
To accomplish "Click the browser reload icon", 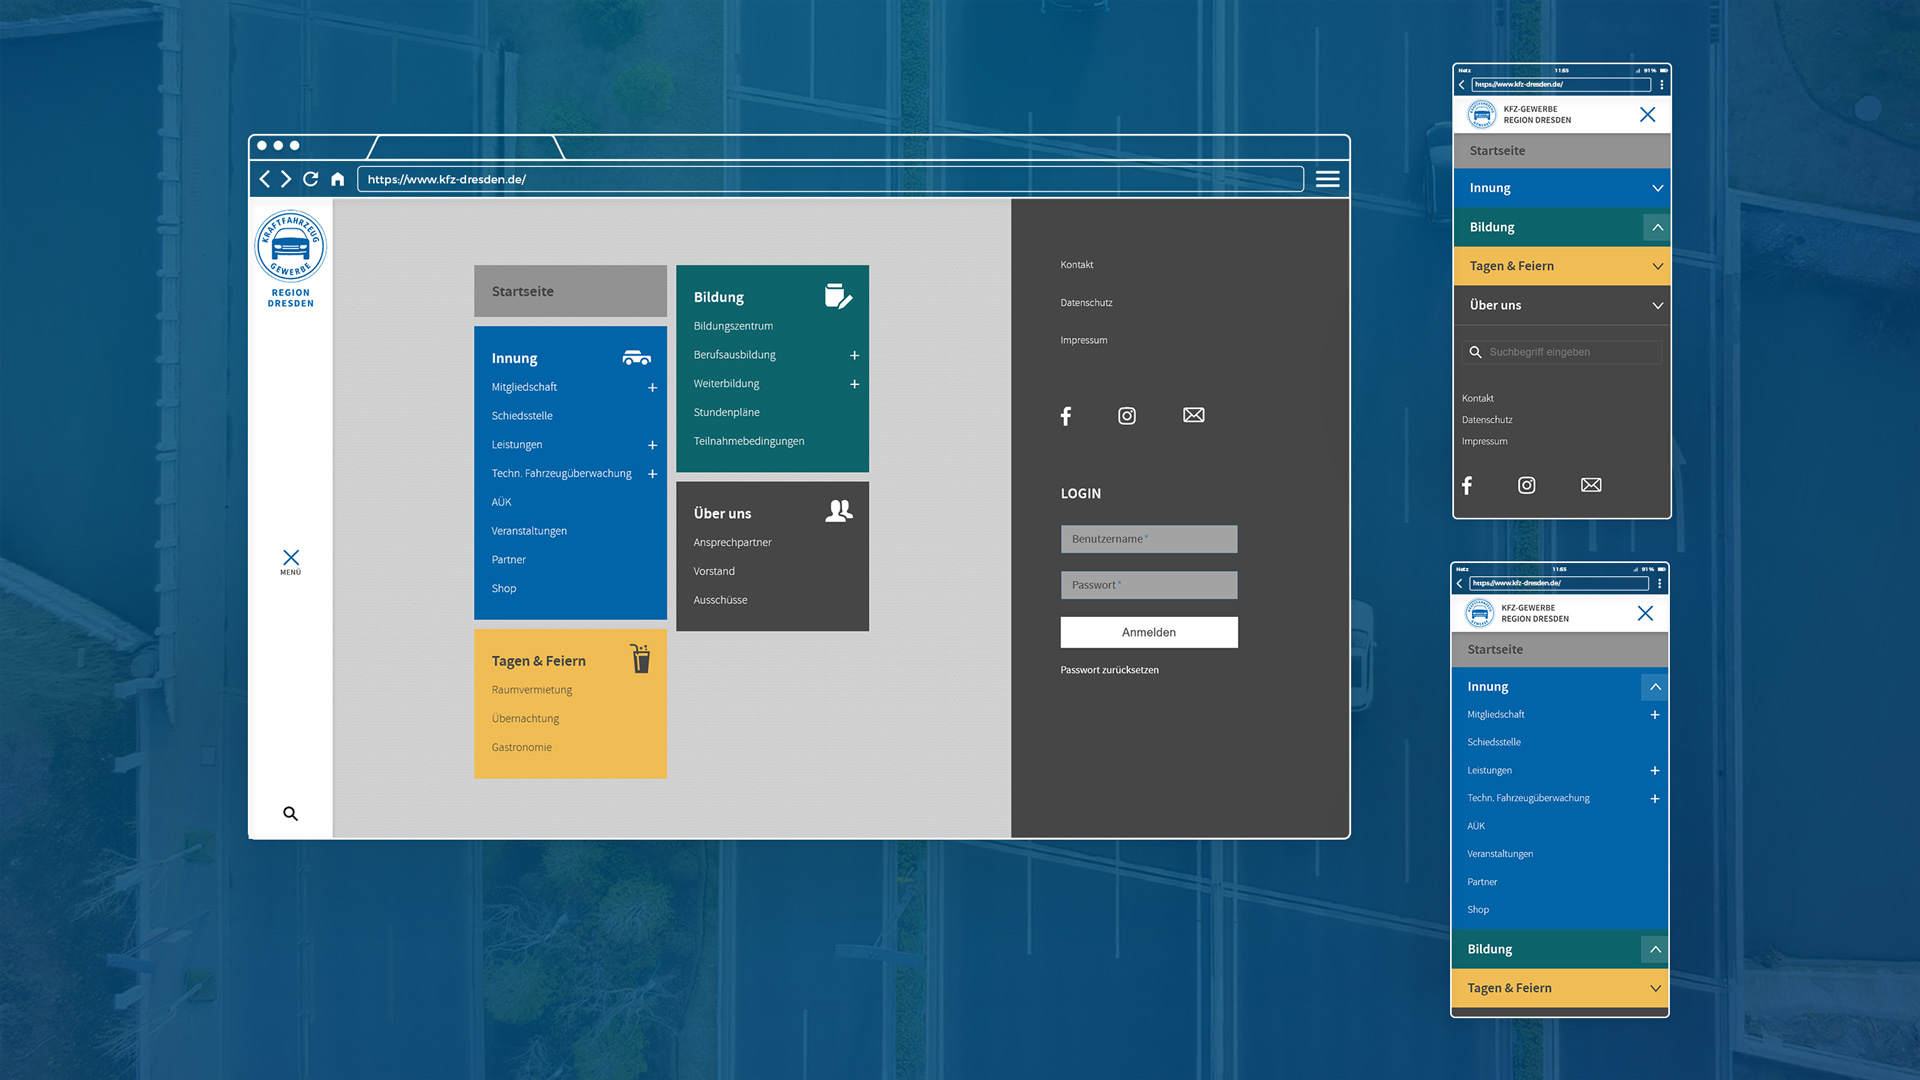I will (311, 179).
